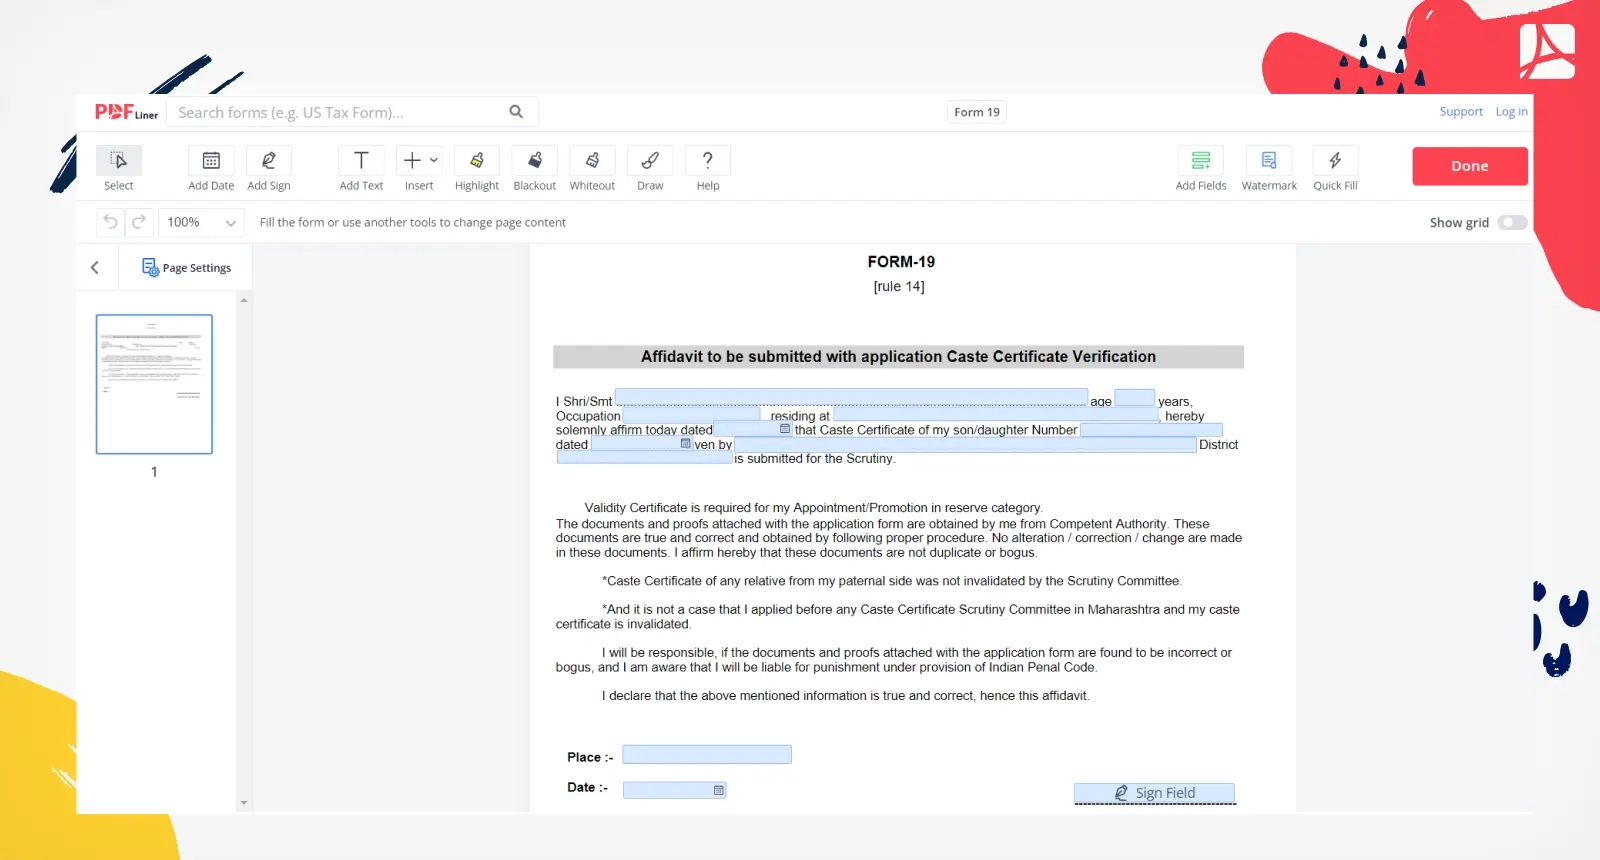Open the Add Fields tool
The height and width of the screenshot is (860, 1600).
[x=1201, y=168]
